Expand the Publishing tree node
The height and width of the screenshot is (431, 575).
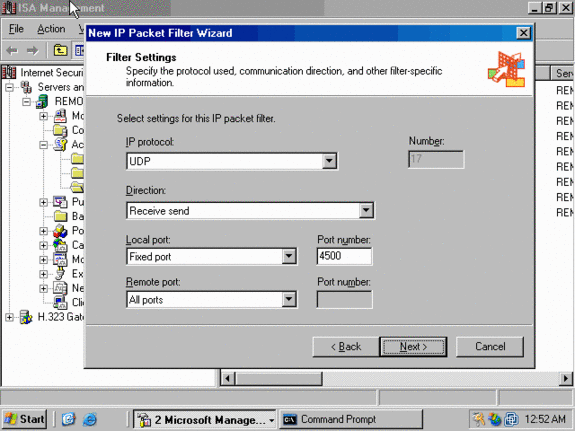pos(43,202)
